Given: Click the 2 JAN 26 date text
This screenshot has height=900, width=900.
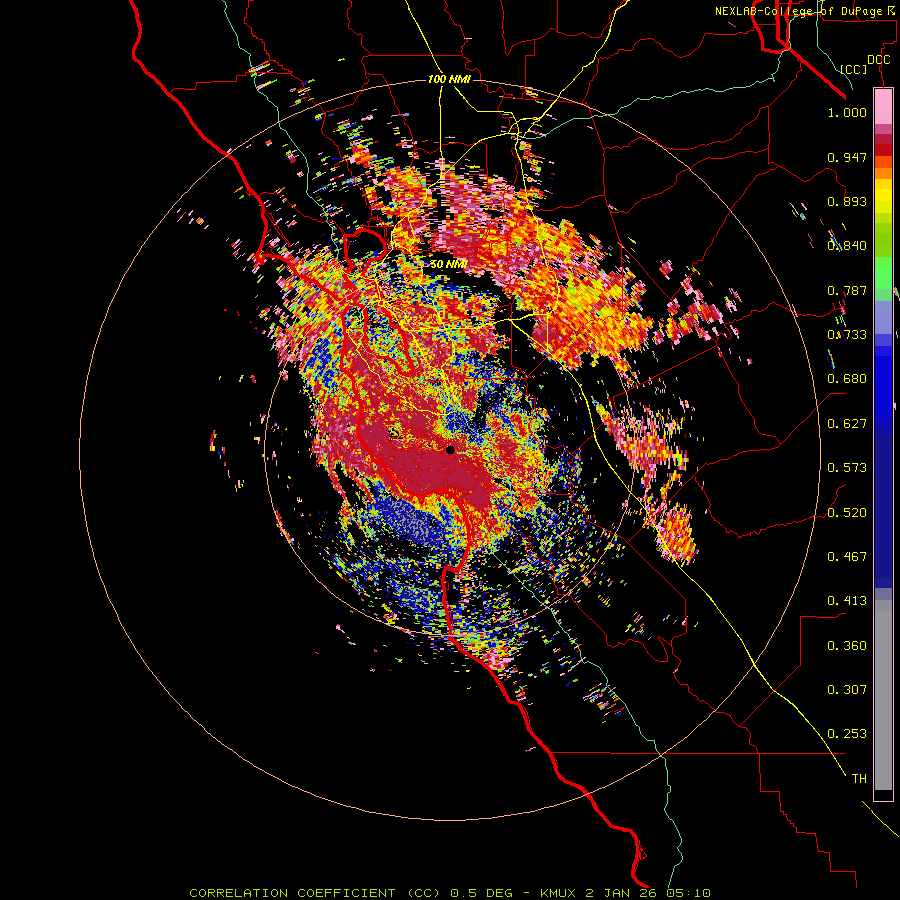Looking at the screenshot, I should (621, 893).
